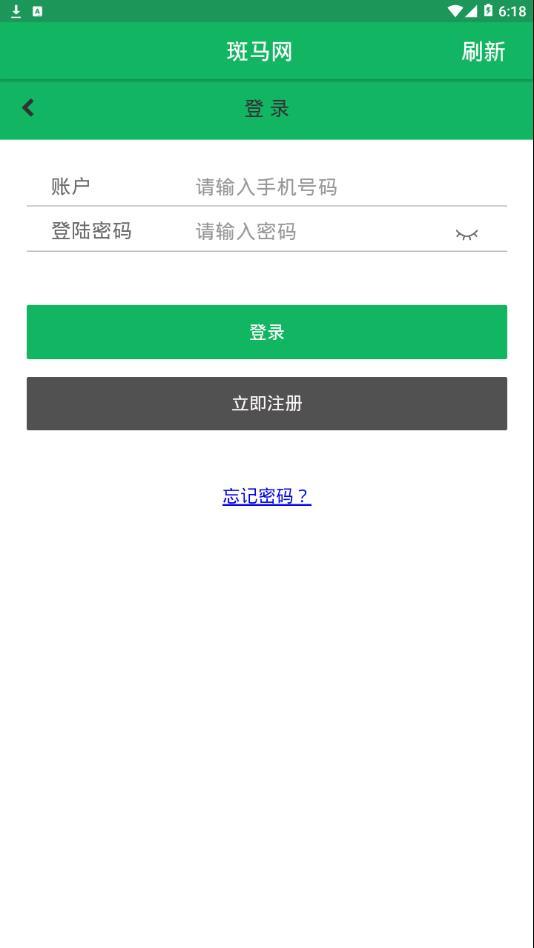
Task: Click the 登陆密码 label
Action: [91, 231]
